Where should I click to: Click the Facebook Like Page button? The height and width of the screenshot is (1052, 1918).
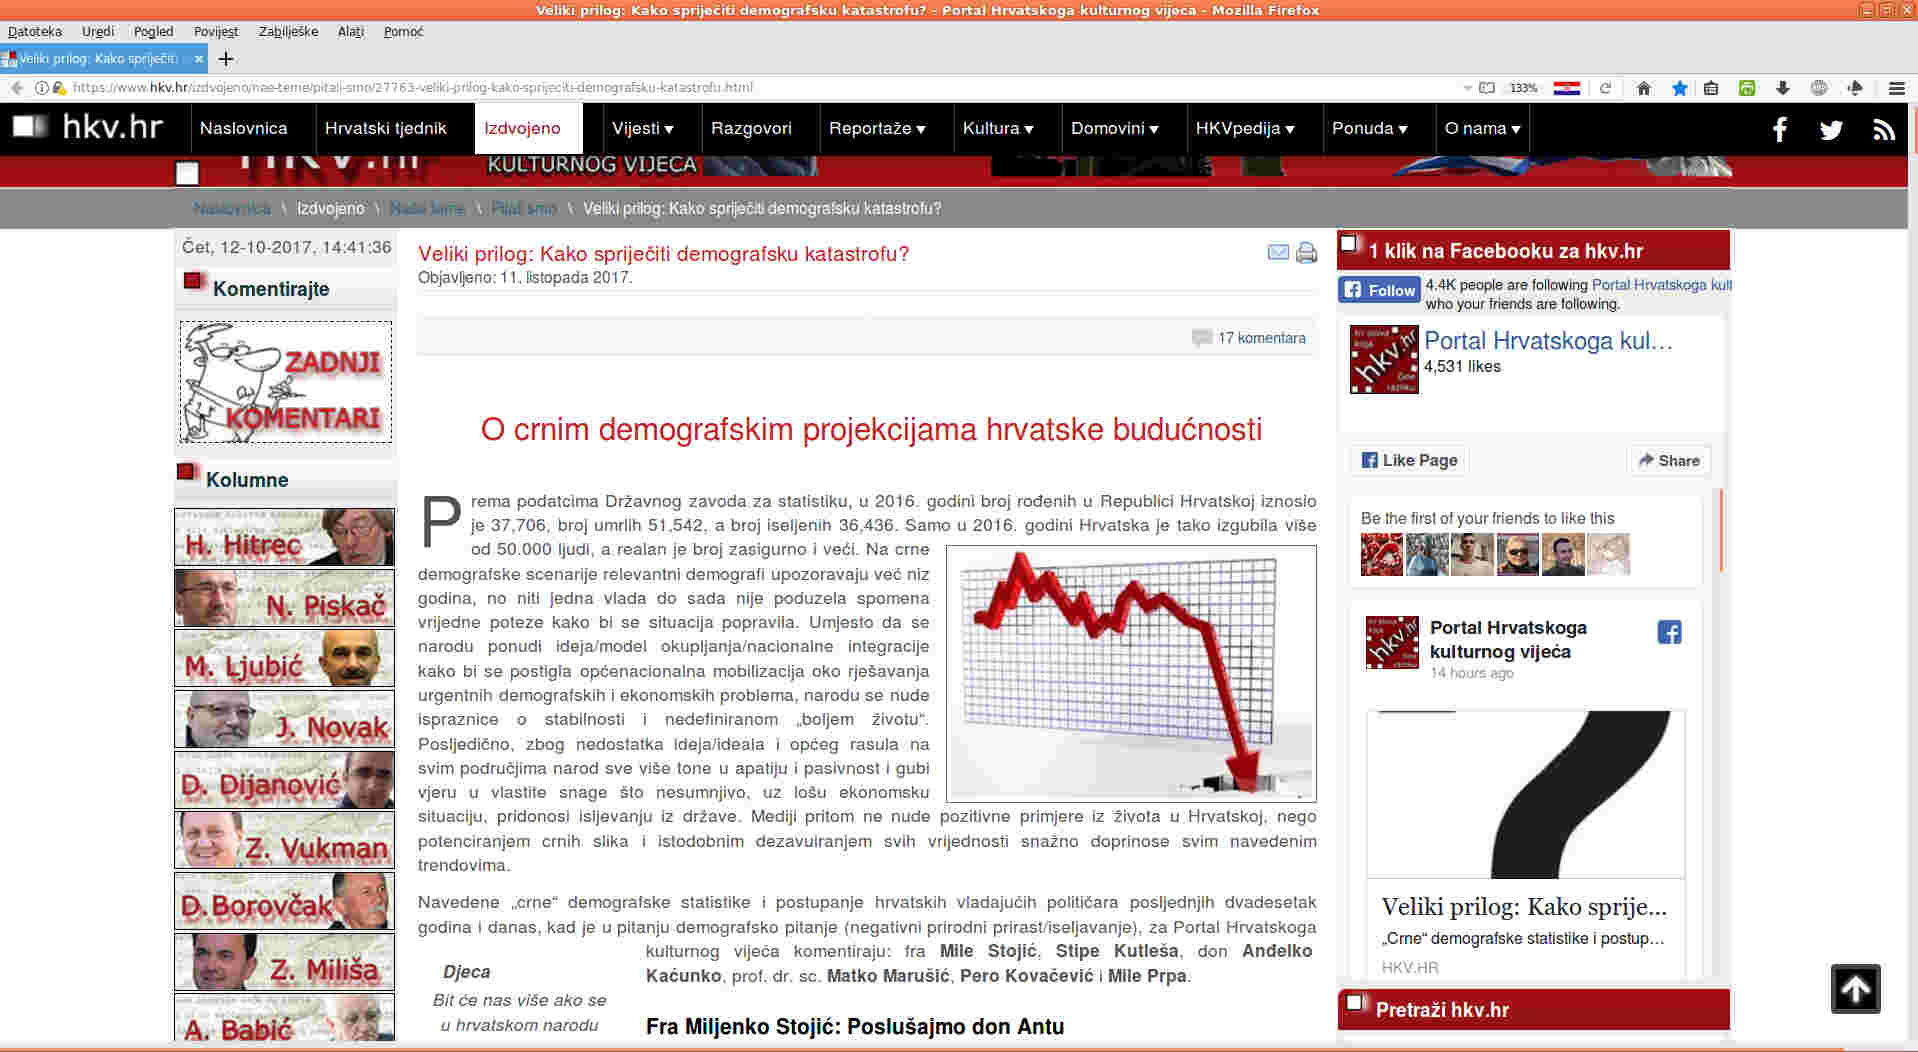[x=1409, y=460]
